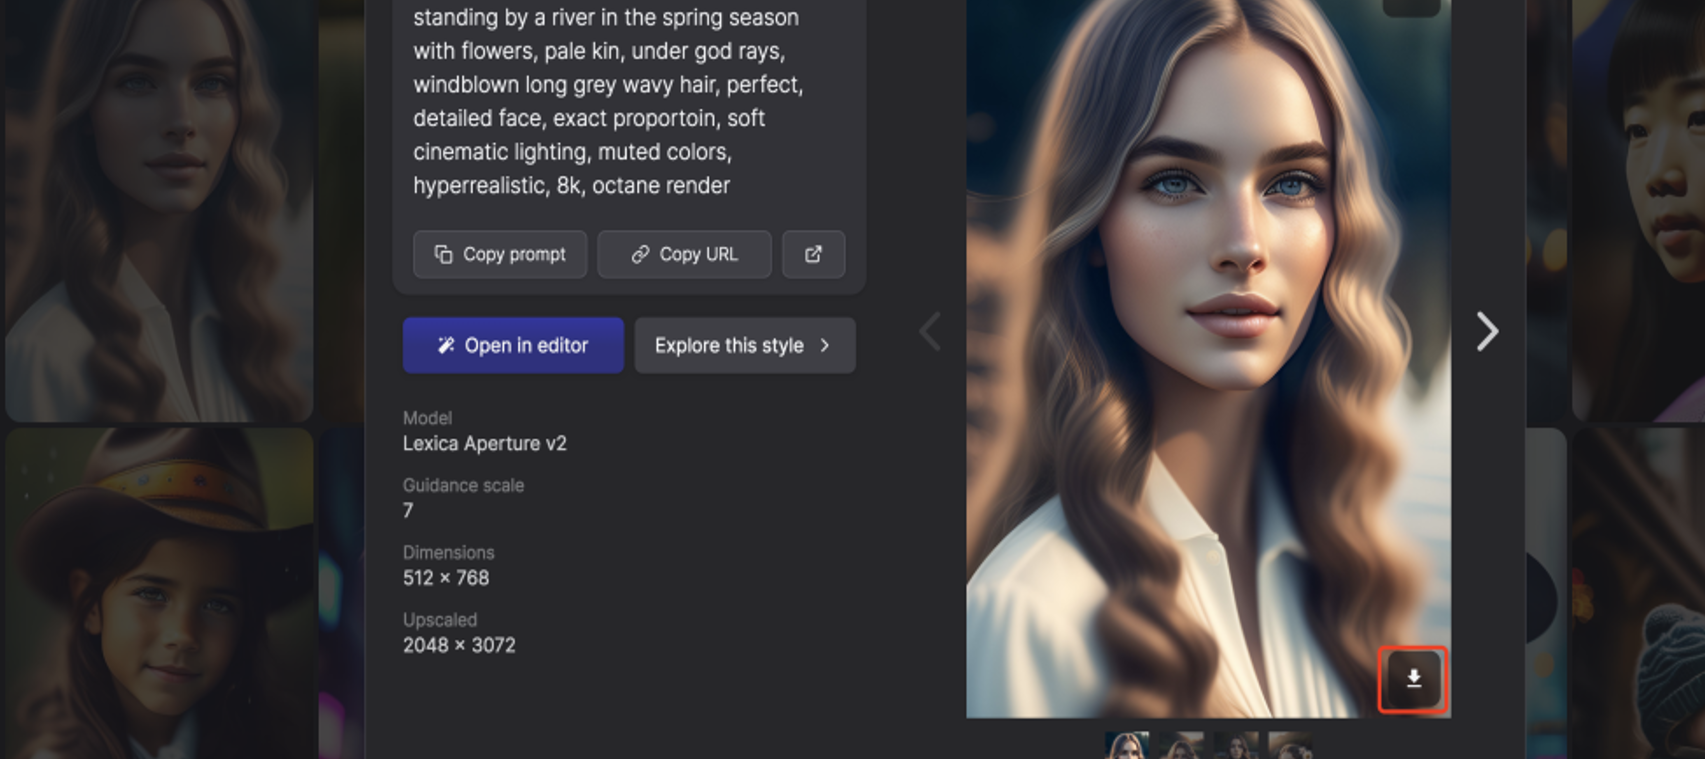Select the third thumbnail below the portrait

click(1236, 745)
